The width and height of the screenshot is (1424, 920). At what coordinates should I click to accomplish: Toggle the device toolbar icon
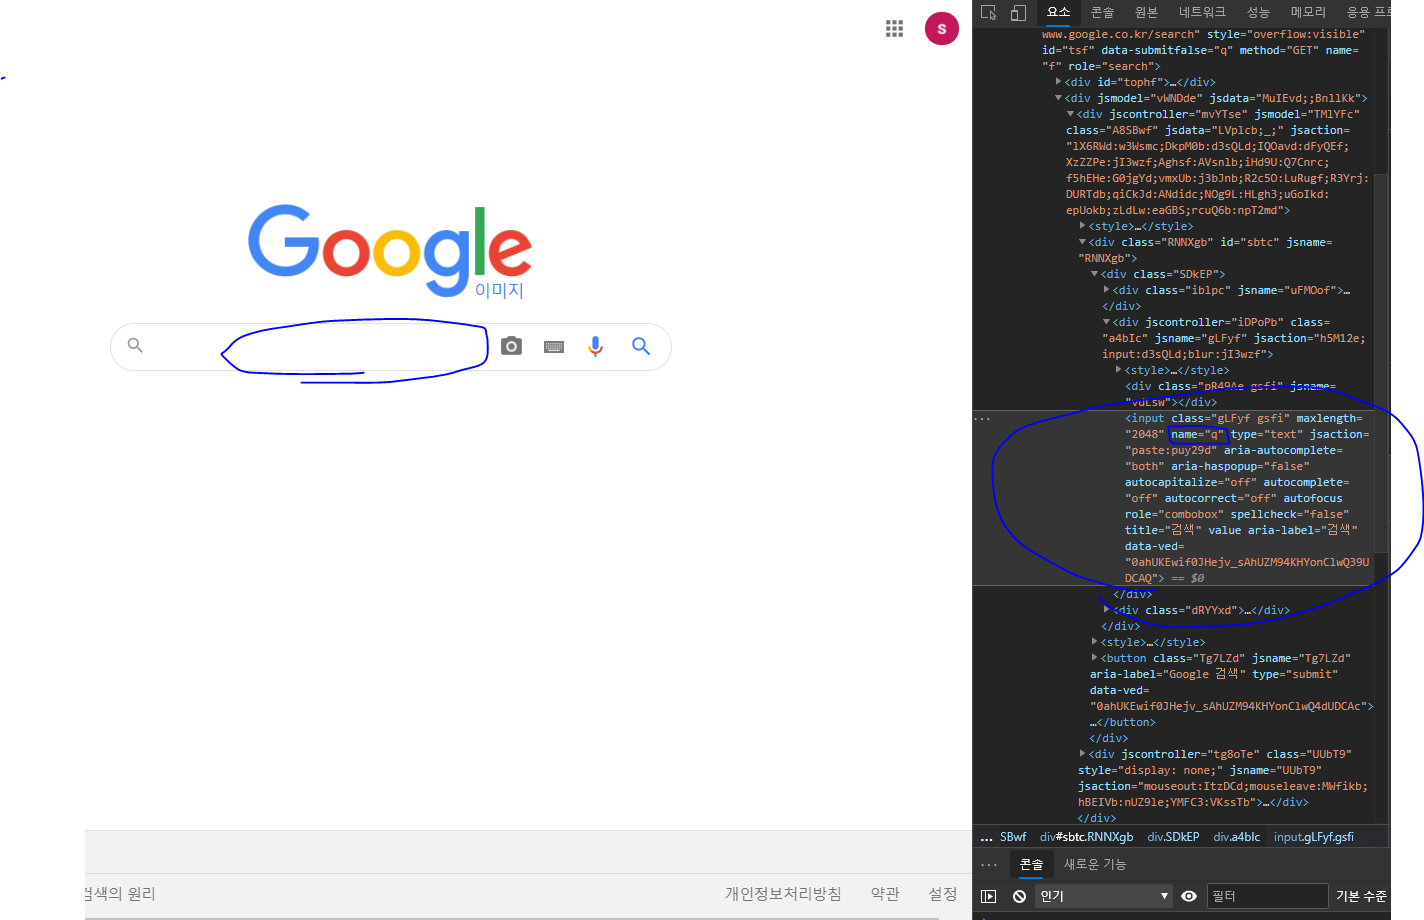(x=1018, y=12)
